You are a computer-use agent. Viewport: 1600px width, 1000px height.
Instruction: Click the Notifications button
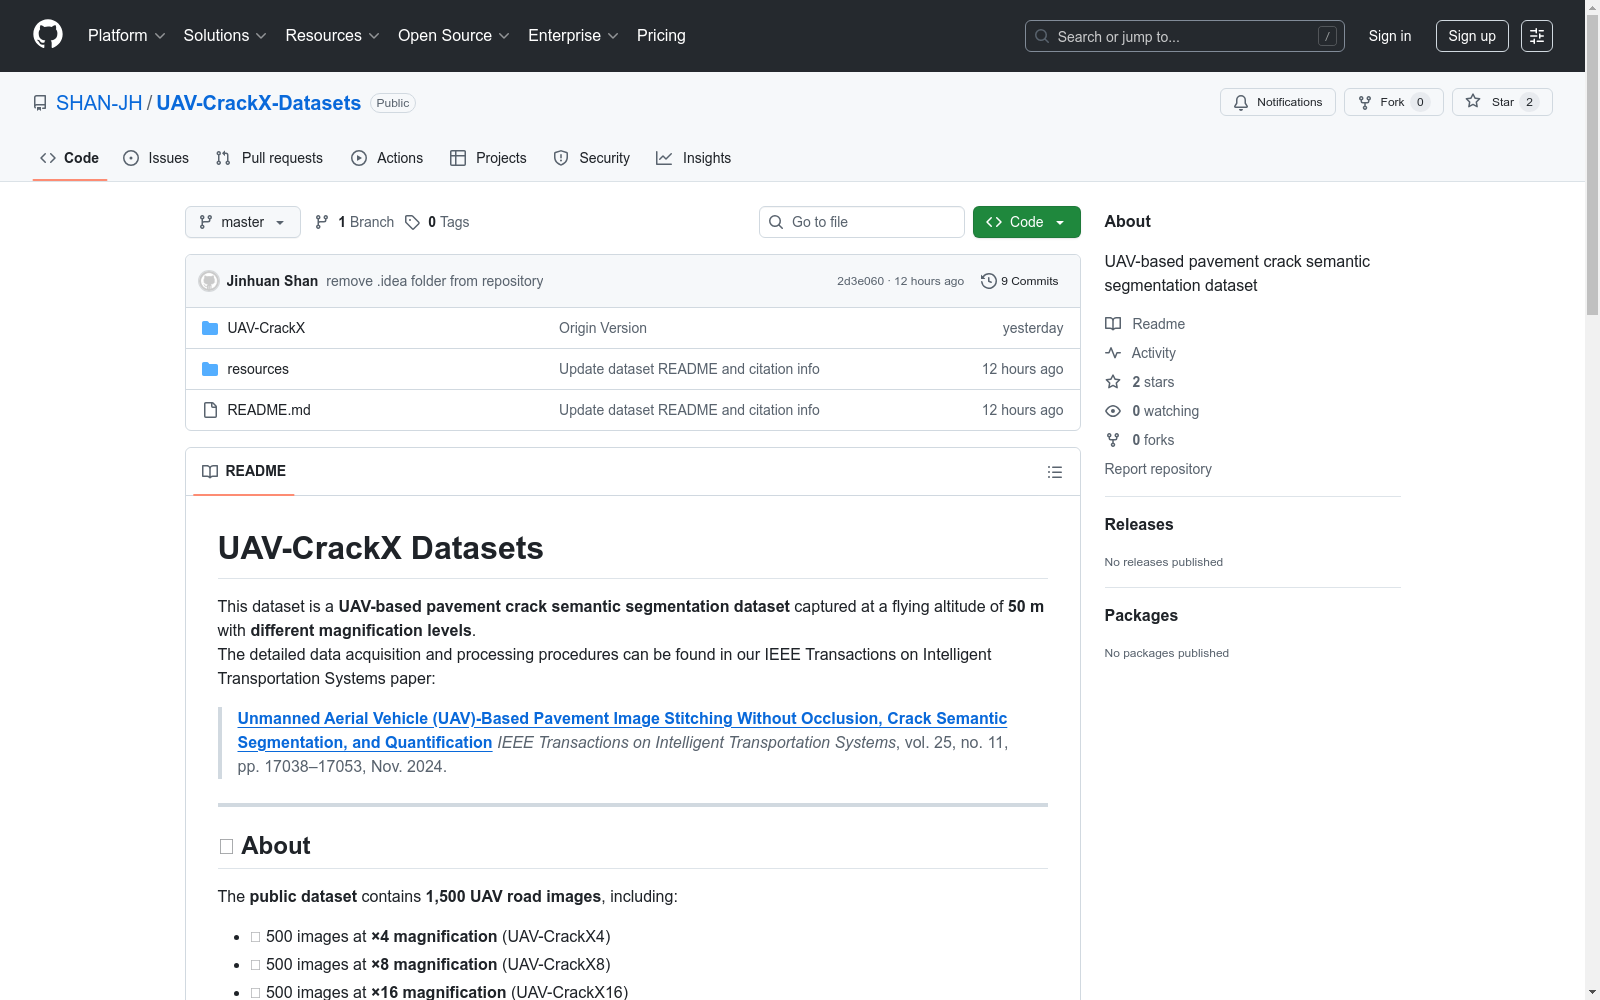tap(1278, 102)
